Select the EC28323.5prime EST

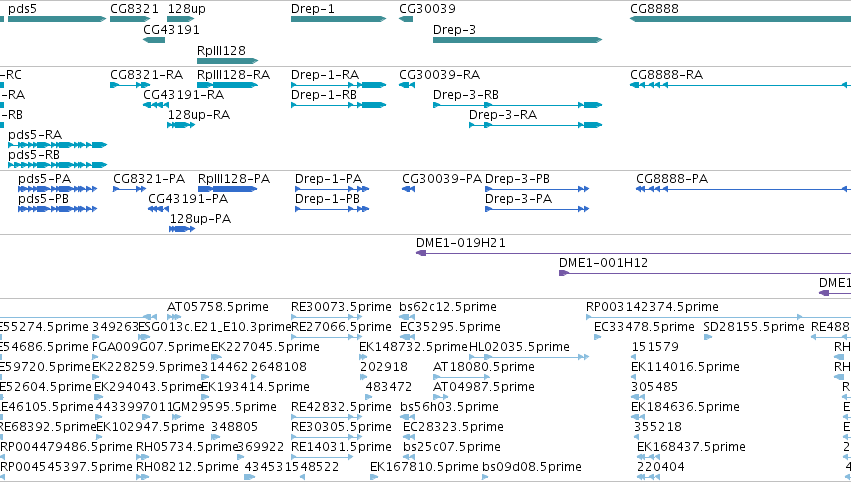[409, 437]
